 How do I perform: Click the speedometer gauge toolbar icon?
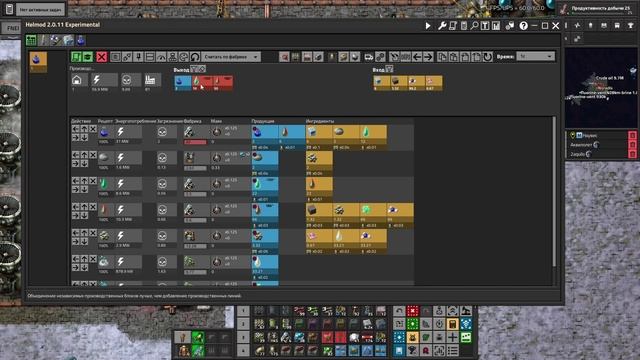[161, 57]
